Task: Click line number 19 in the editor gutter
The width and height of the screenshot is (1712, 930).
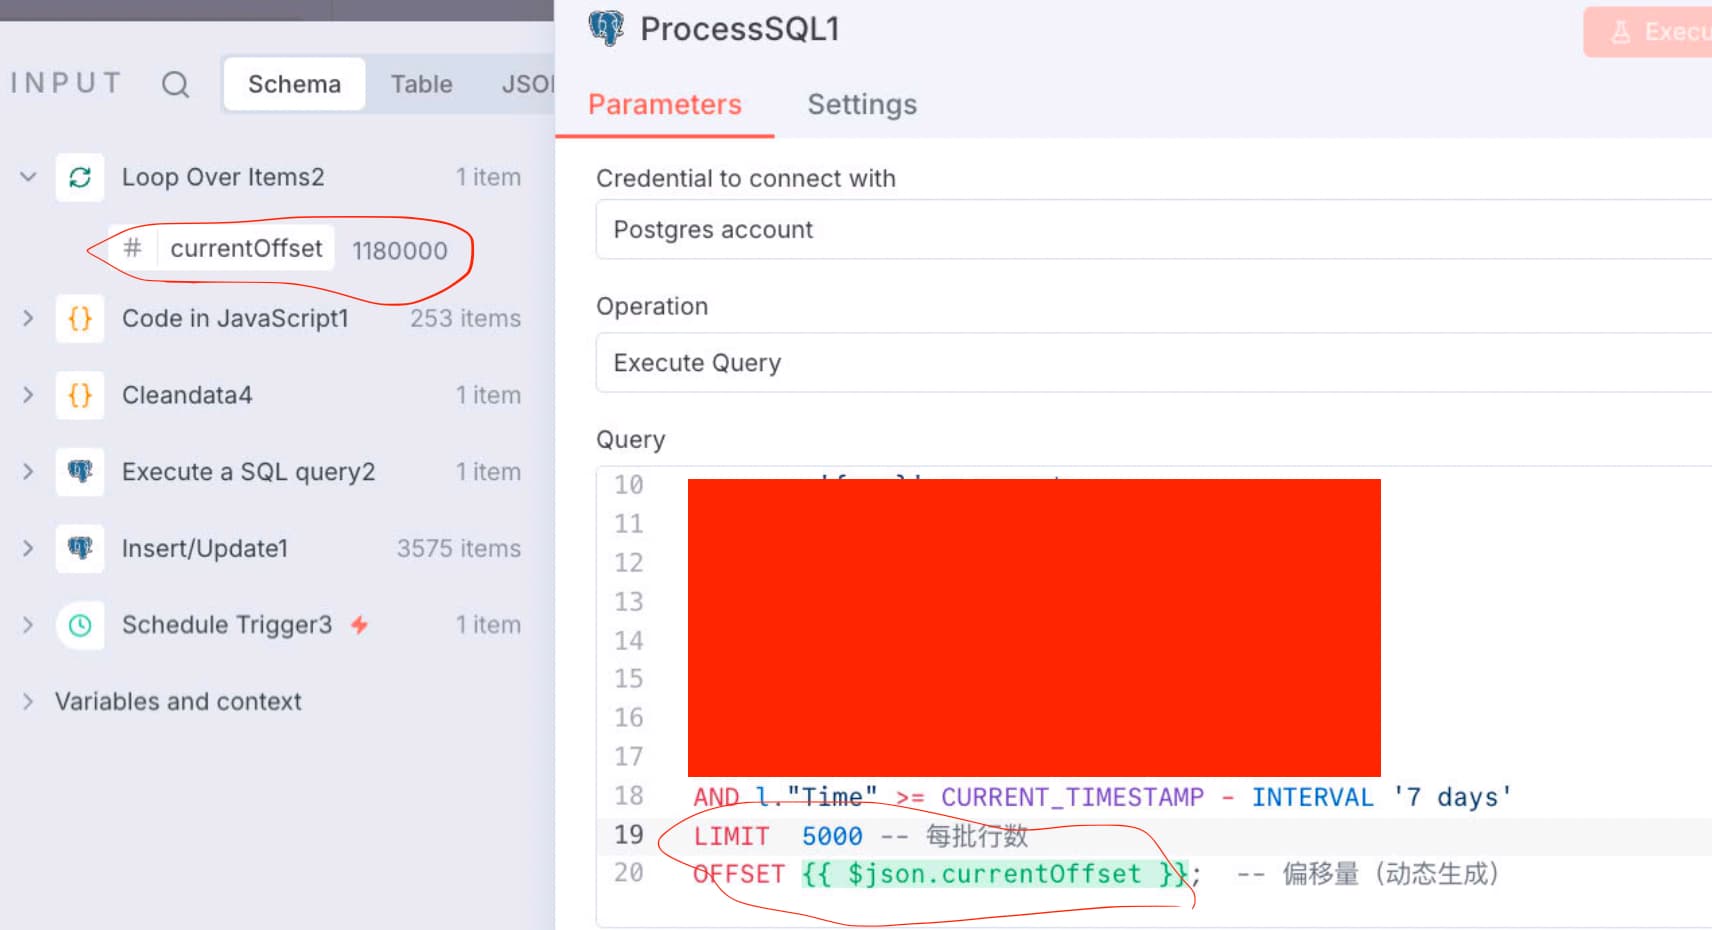Action: tap(628, 834)
